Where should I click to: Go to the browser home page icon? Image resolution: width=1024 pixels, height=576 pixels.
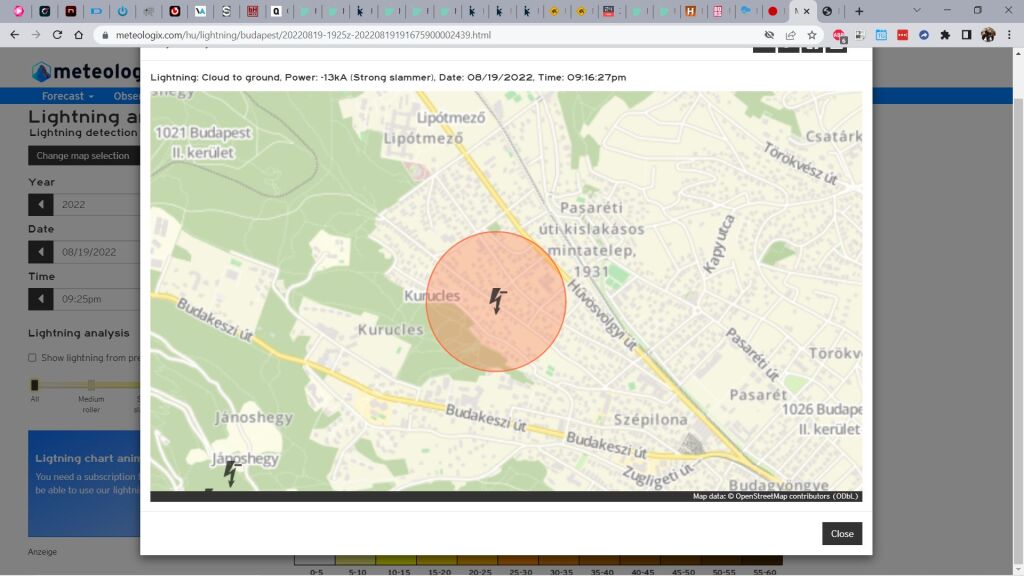[x=79, y=35]
